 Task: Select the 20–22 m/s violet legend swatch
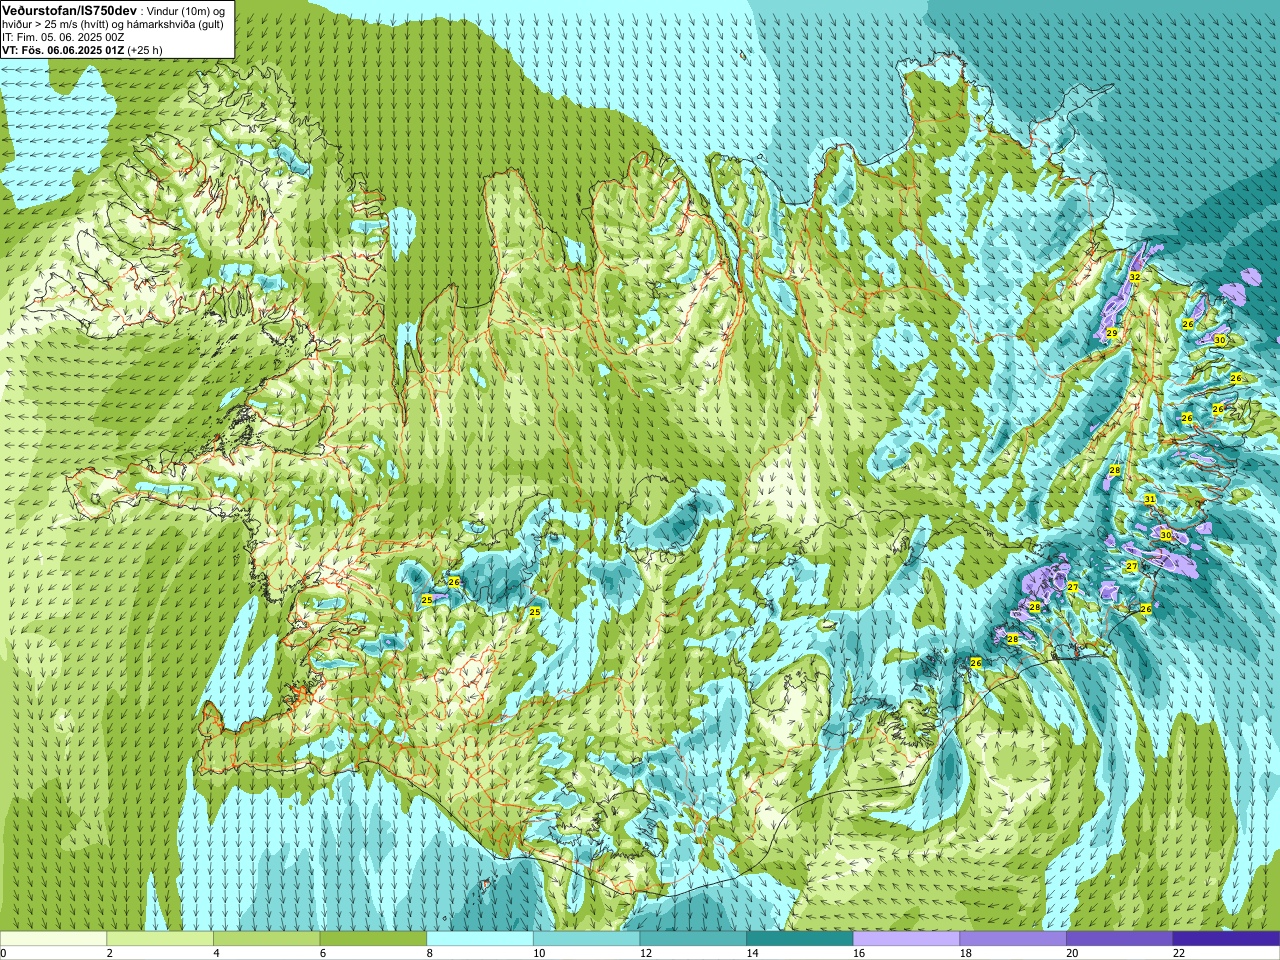coord(1119,939)
